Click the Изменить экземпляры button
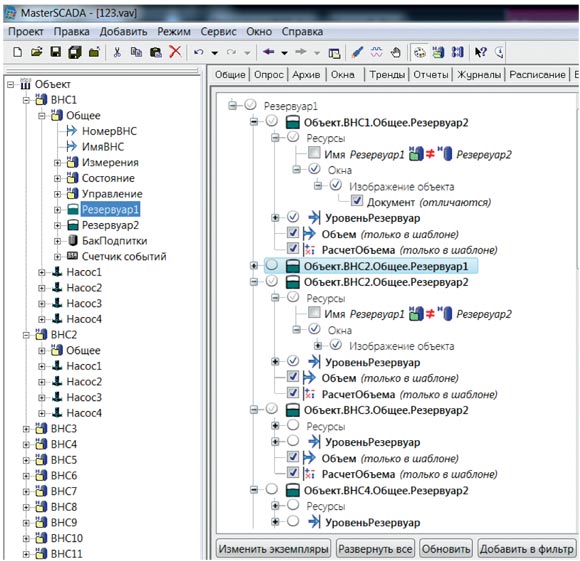The height and width of the screenshot is (561, 580). pos(273,549)
